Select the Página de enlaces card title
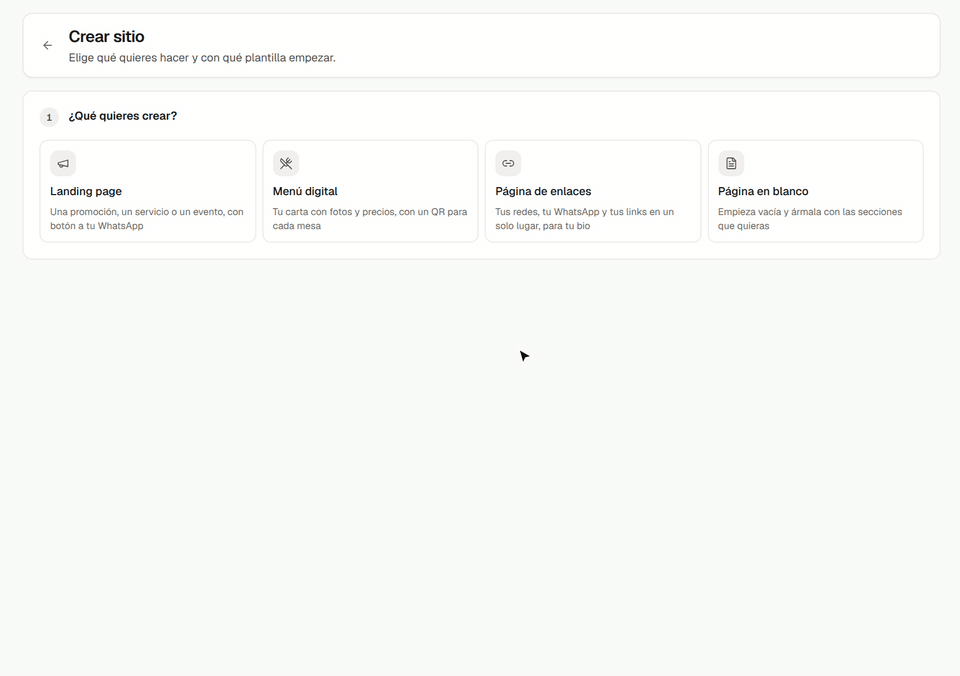Image resolution: width=960 pixels, height=676 pixels. 543,191
